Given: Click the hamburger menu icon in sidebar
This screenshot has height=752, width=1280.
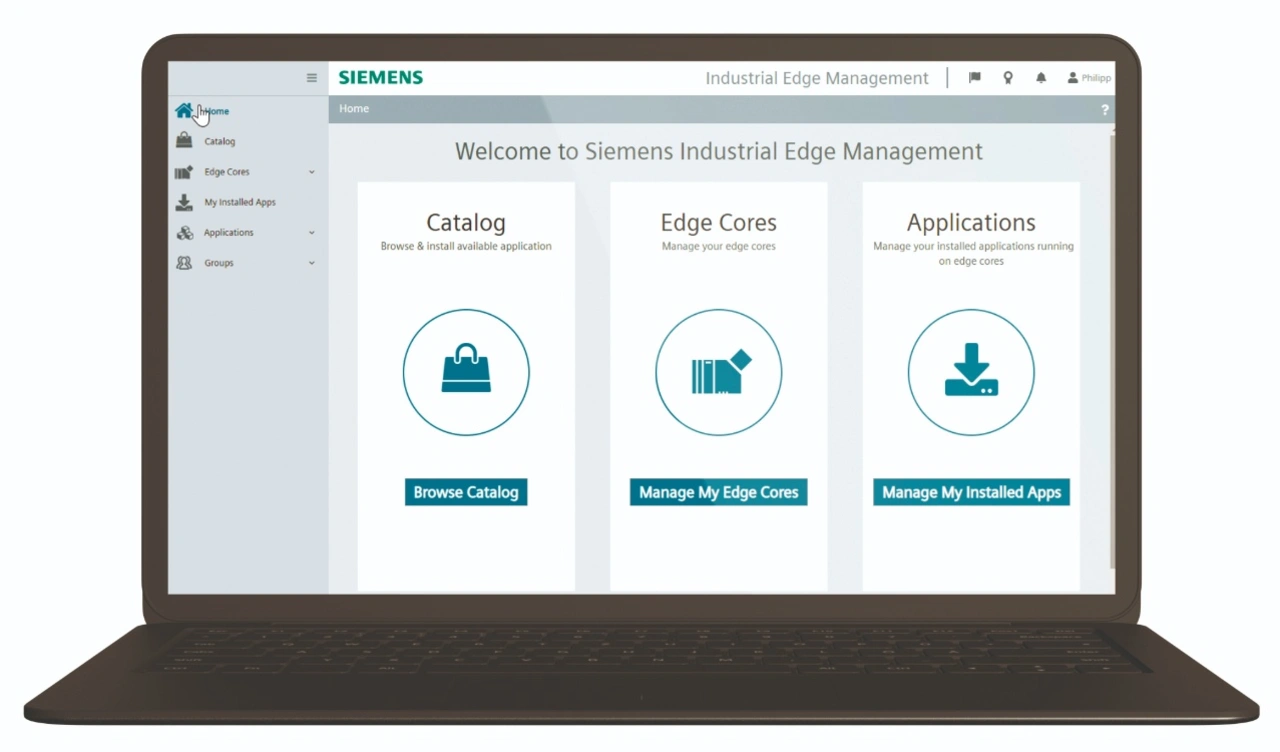Looking at the screenshot, I should coord(312,78).
